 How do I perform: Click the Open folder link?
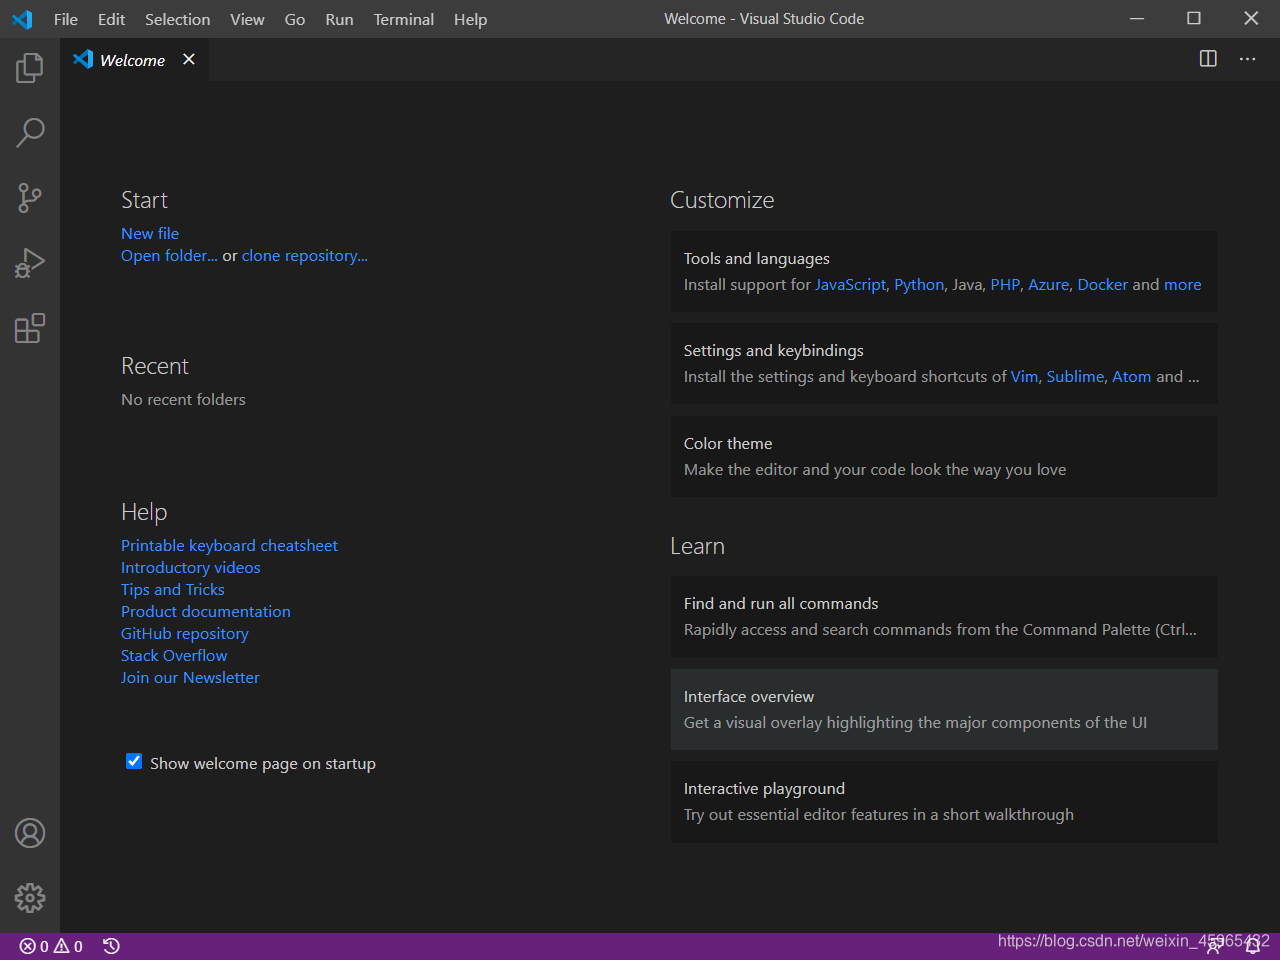coord(169,255)
